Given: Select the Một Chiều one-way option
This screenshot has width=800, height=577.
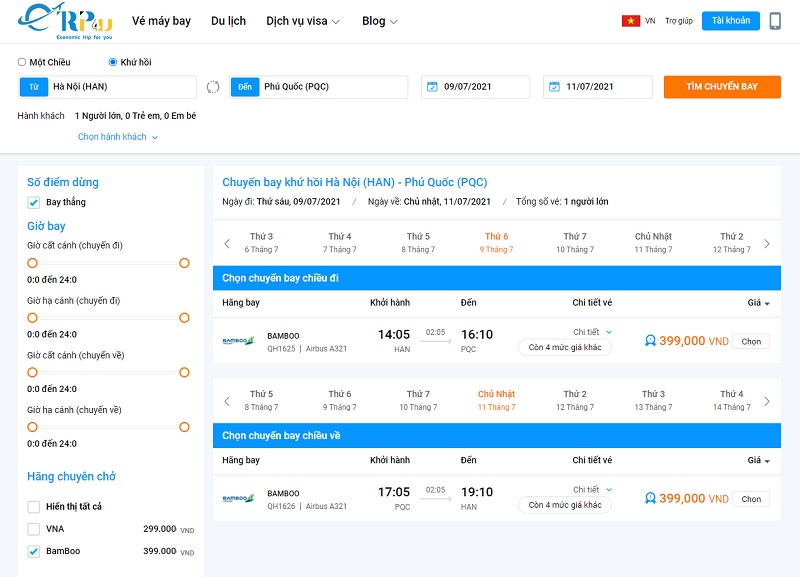Looking at the screenshot, I should [x=23, y=62].
